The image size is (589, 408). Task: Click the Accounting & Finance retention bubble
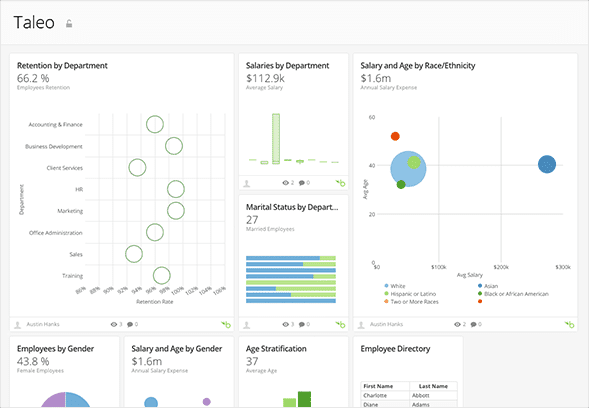[x=155, y=124]
